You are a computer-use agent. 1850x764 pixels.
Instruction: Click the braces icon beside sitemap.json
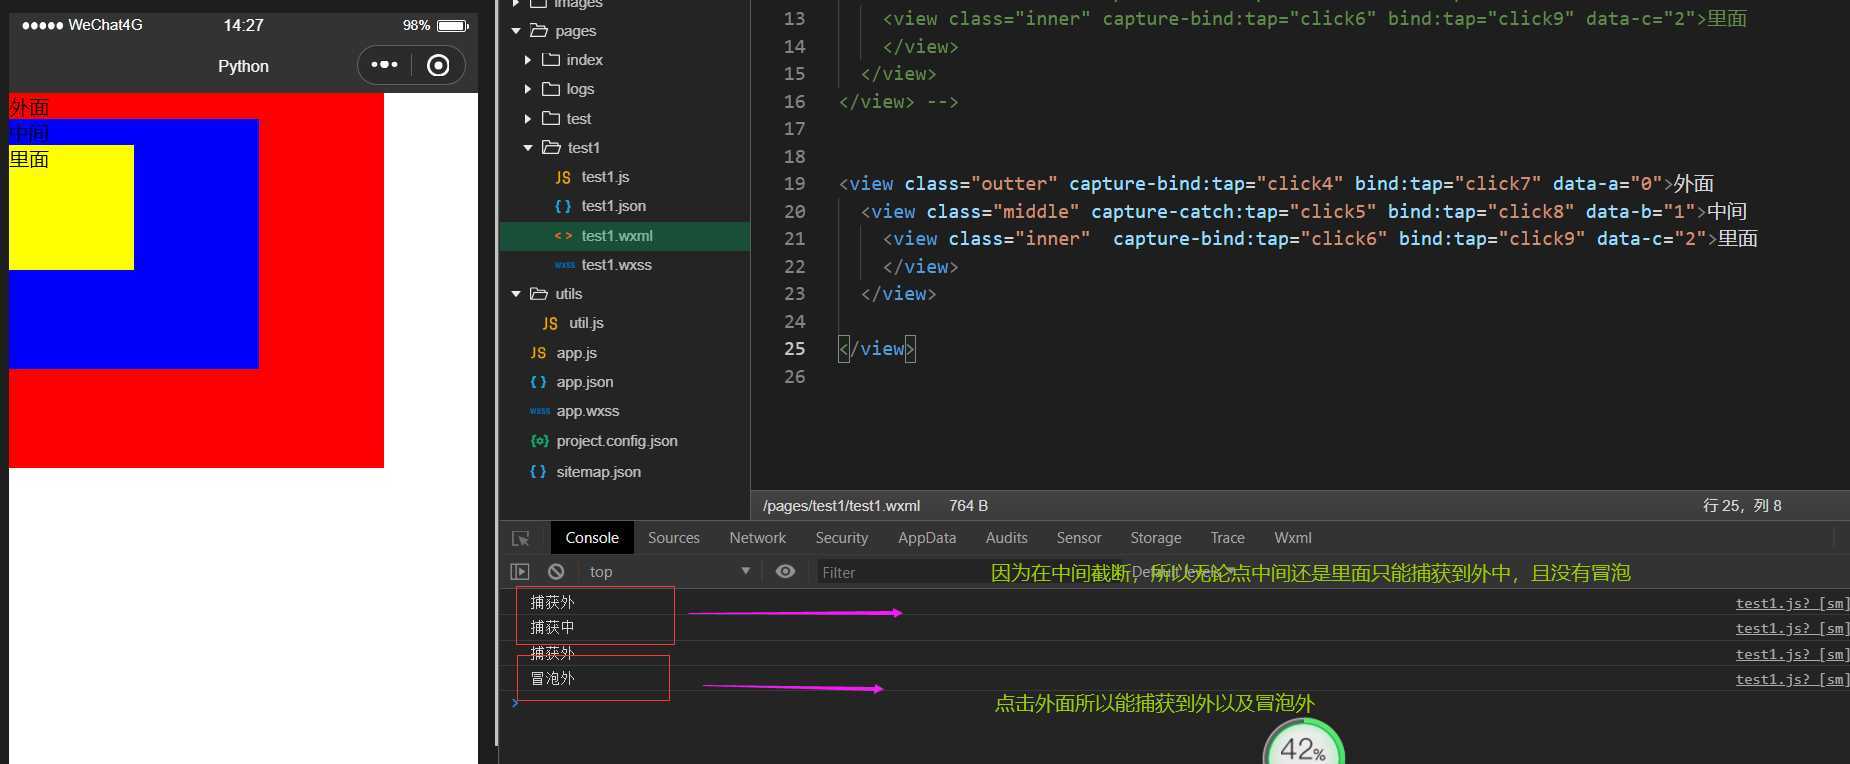538,472
